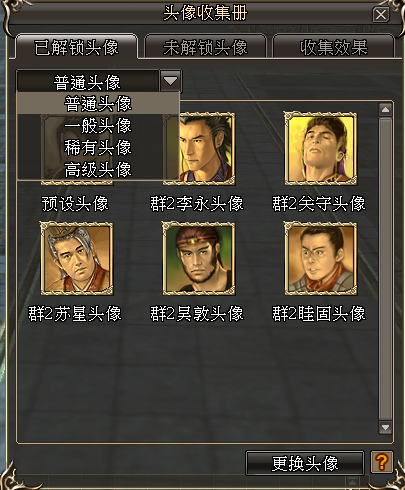Click the 普通头像 combo box field
The image size is (405, 490).
coord(88,81)
